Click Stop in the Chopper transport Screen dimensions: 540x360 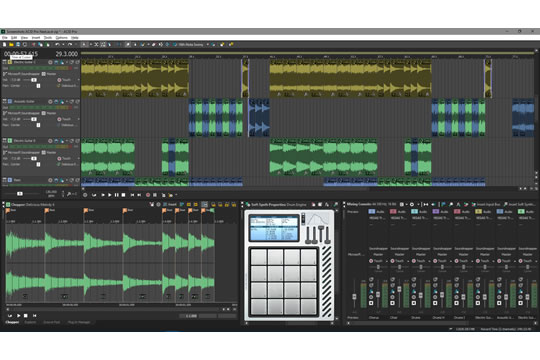coord(25,315)
